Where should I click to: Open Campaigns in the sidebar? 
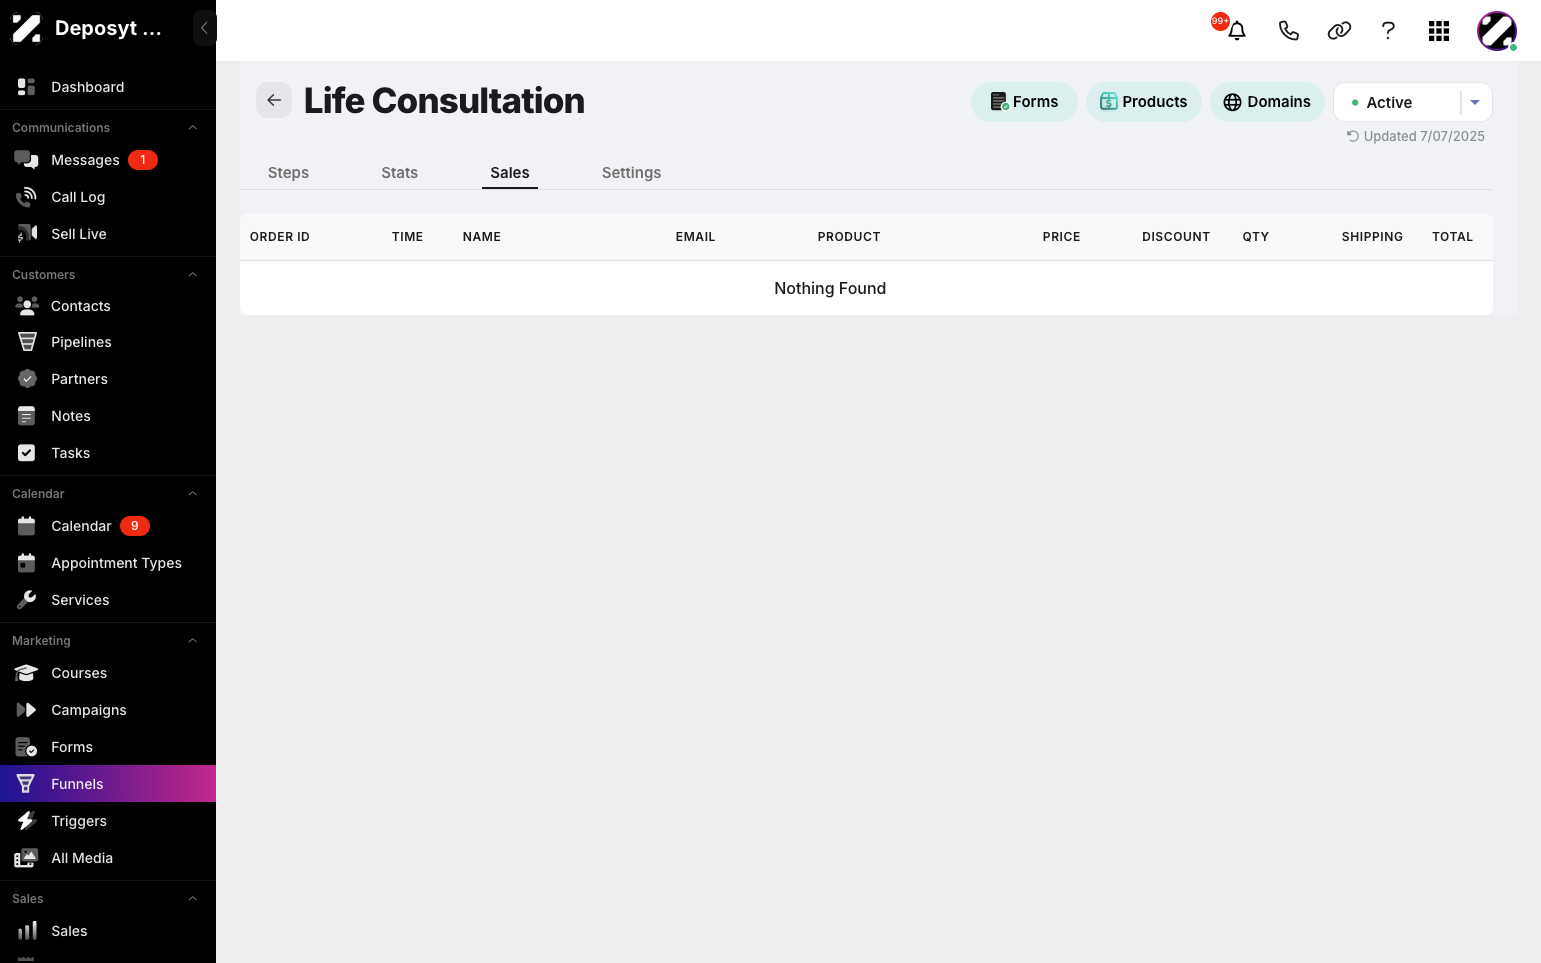pos(108,710)
